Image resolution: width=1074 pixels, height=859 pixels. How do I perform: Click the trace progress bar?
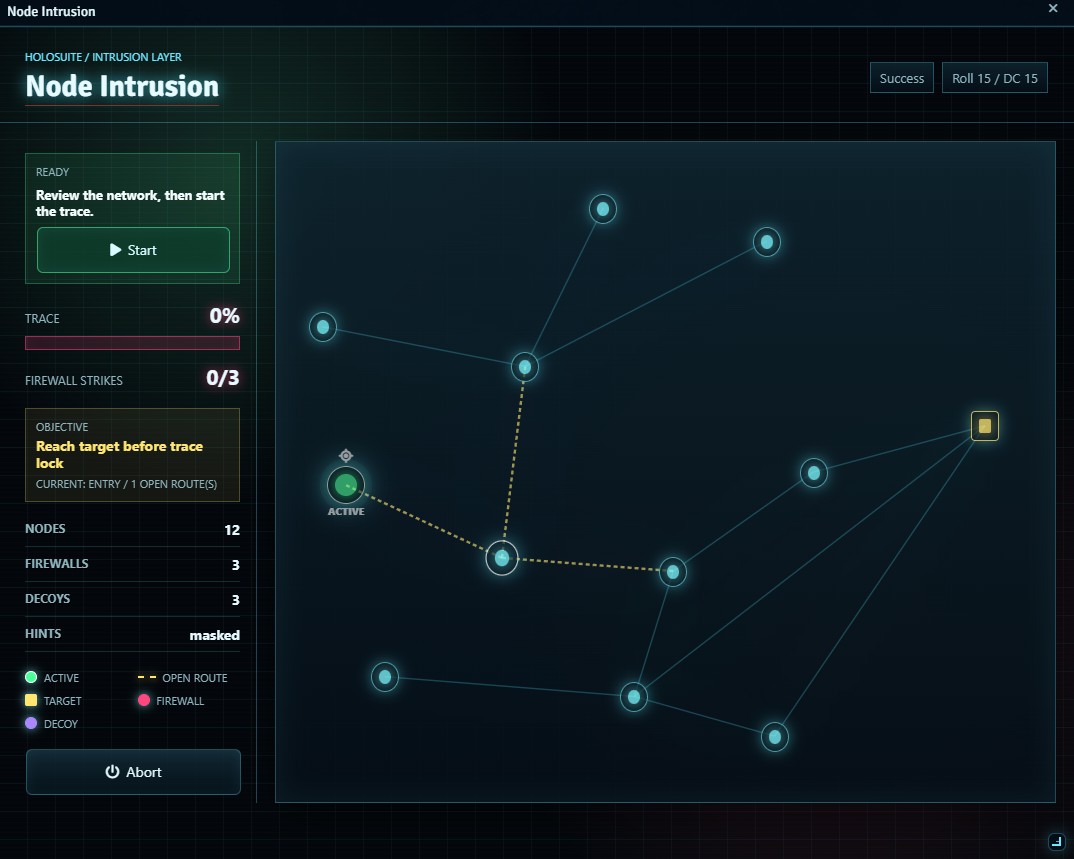[132, 343]
